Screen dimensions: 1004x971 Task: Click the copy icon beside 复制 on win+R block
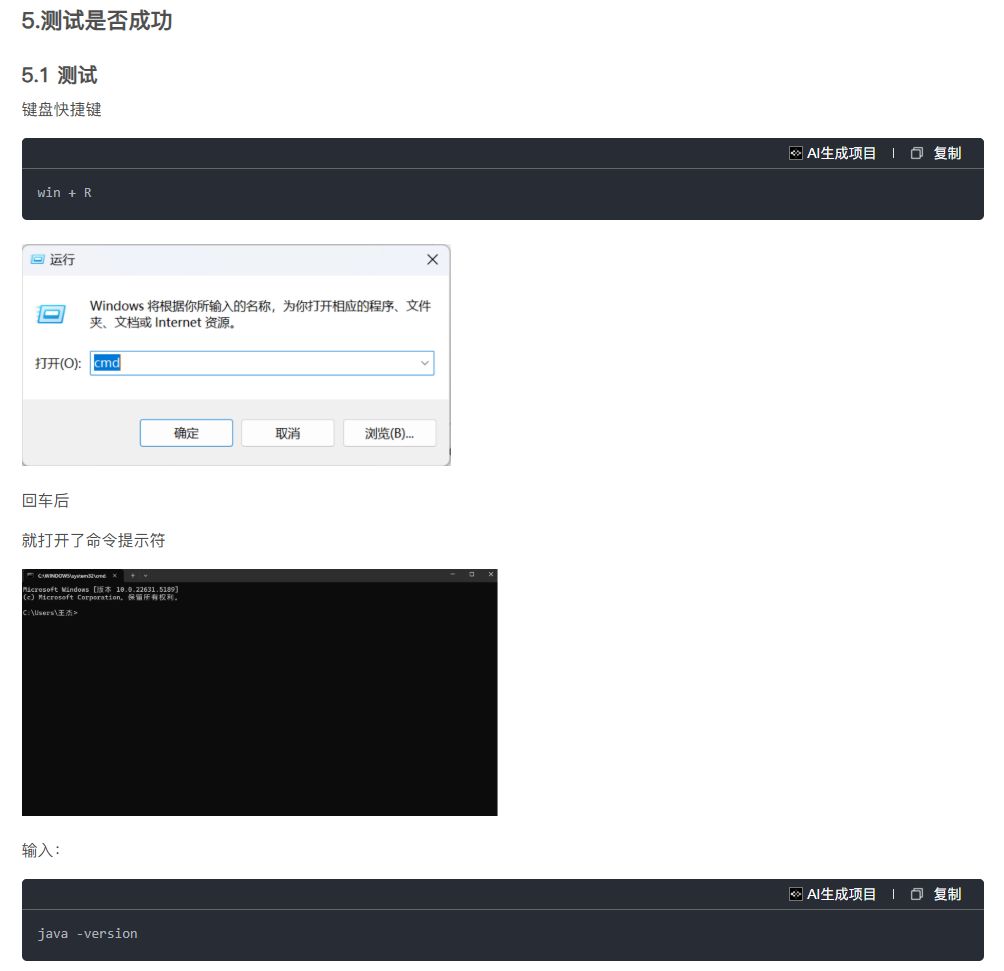917,153
